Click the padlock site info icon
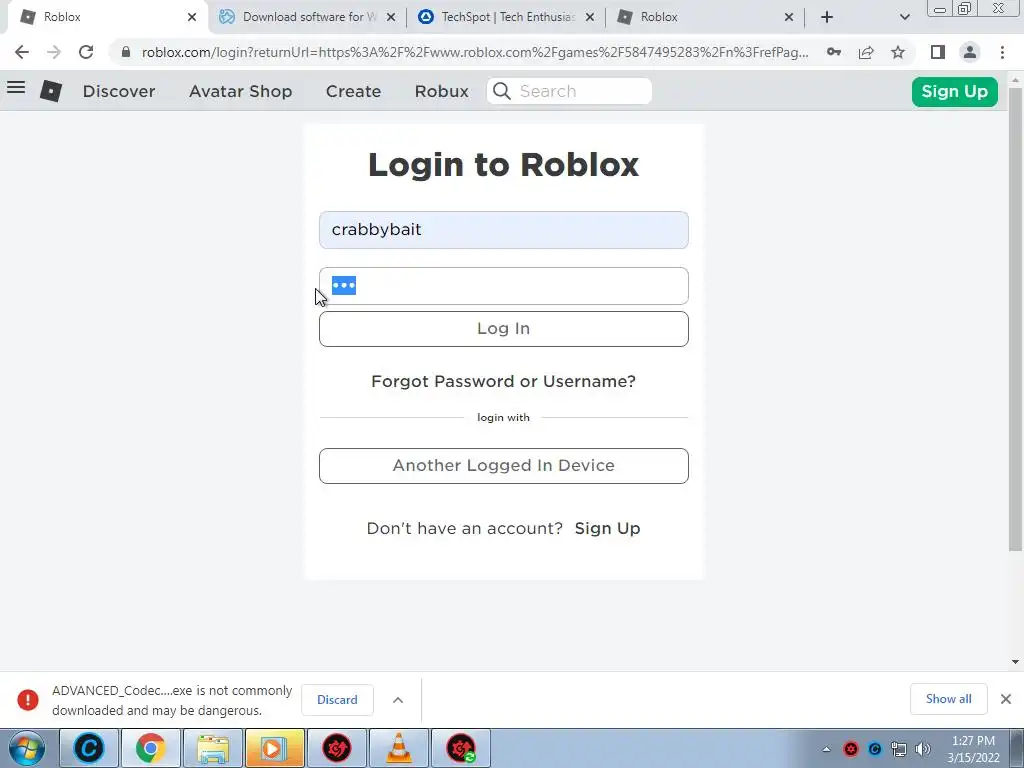The width and height of the screenshot is (1024, 768). 126,52
